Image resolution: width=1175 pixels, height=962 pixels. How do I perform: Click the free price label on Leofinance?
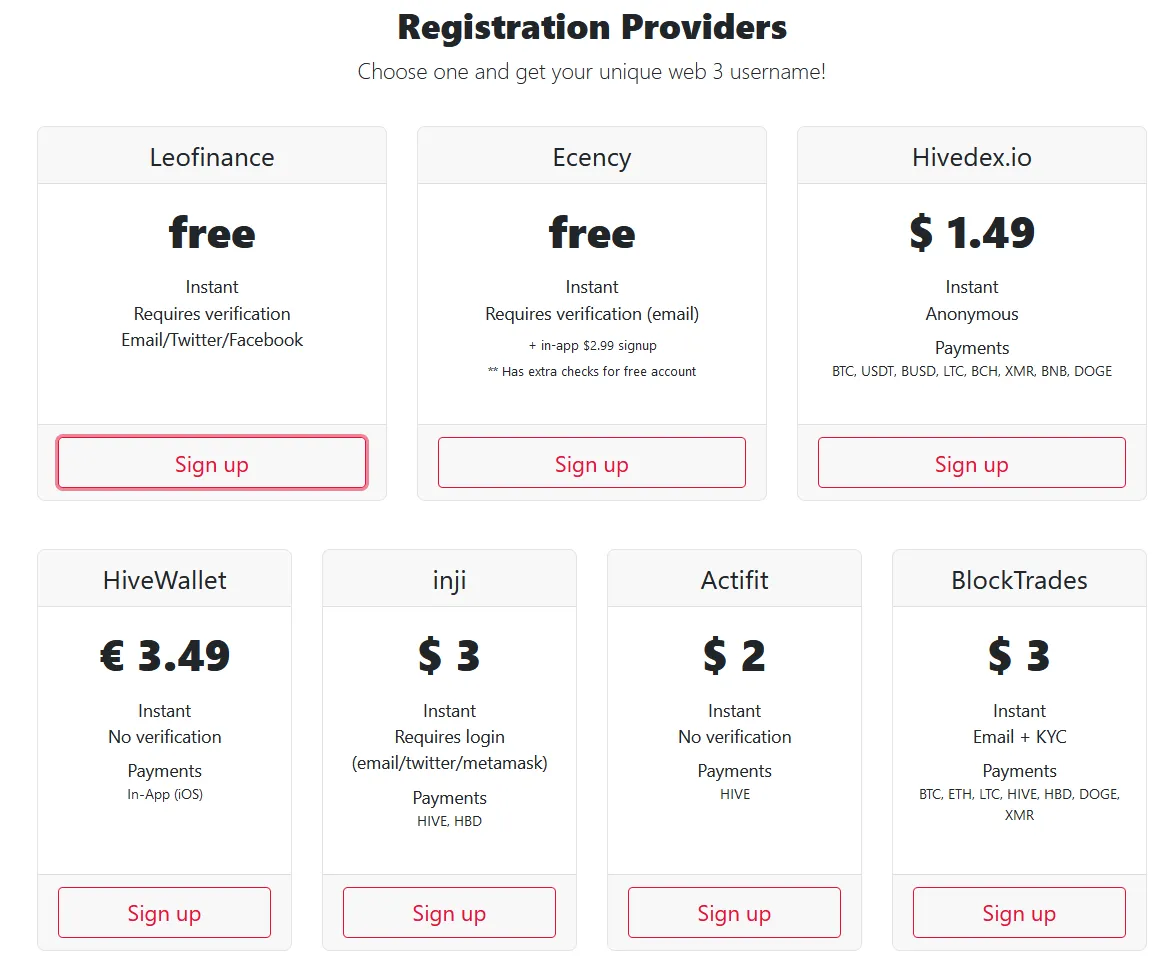211,234
